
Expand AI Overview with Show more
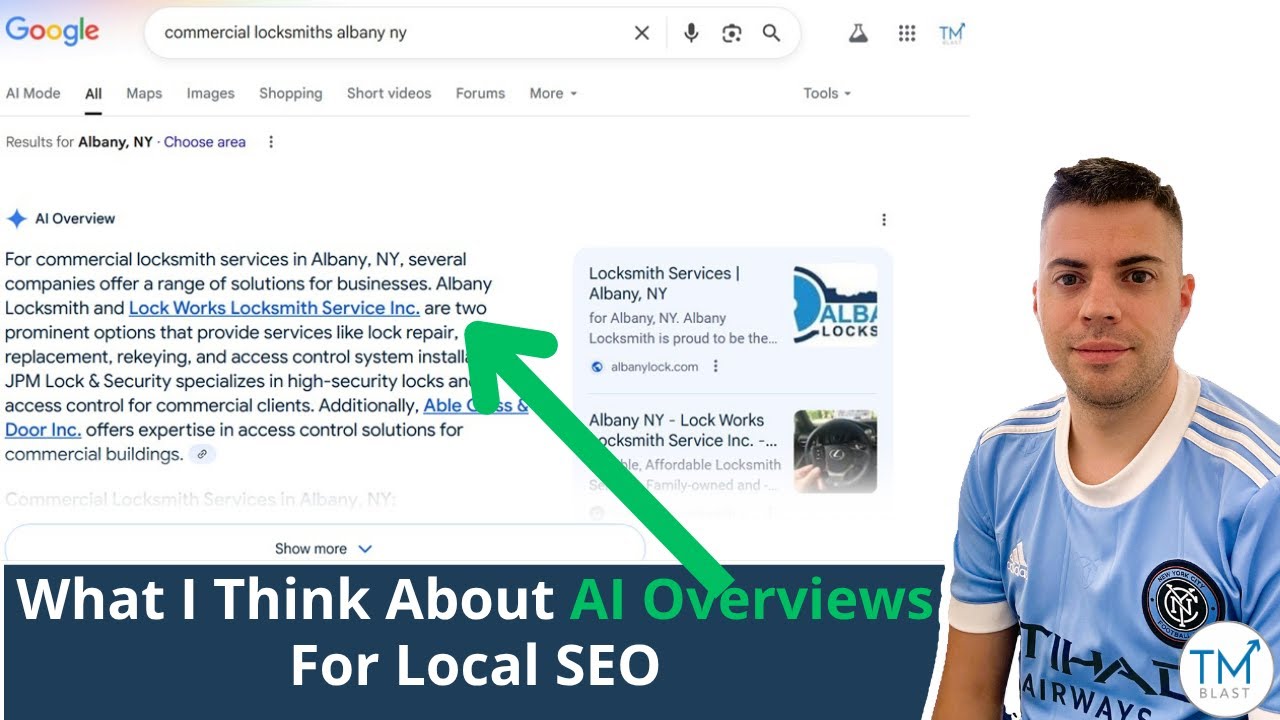pyautogui.click(x=325, y=548)
